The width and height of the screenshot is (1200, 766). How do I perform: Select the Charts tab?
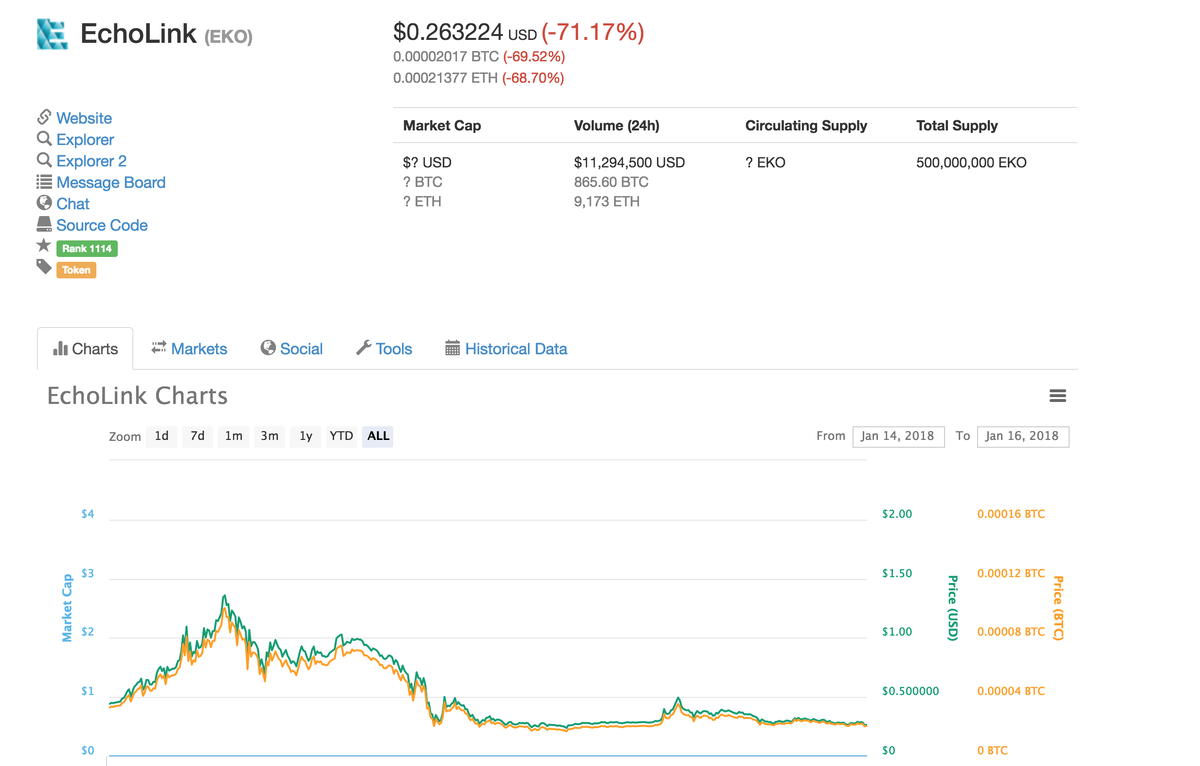coord(85,349)
